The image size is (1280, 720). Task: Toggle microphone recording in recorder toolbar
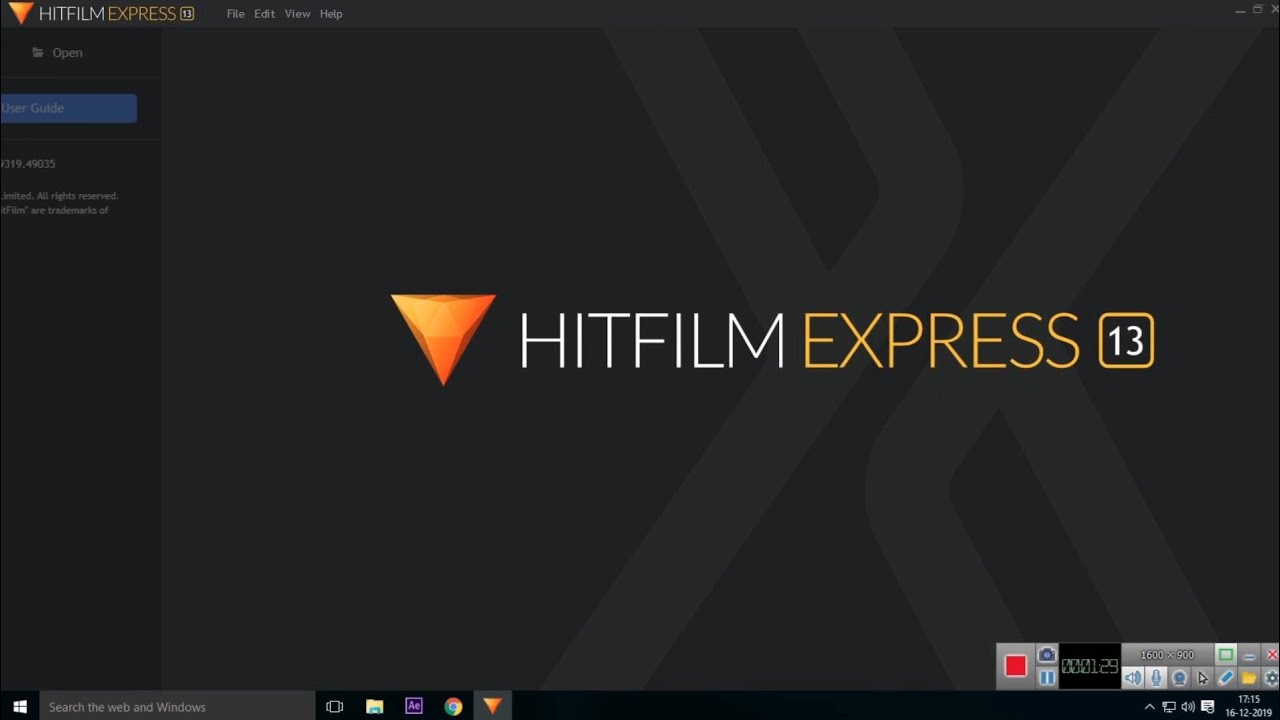click(1156, 678)
